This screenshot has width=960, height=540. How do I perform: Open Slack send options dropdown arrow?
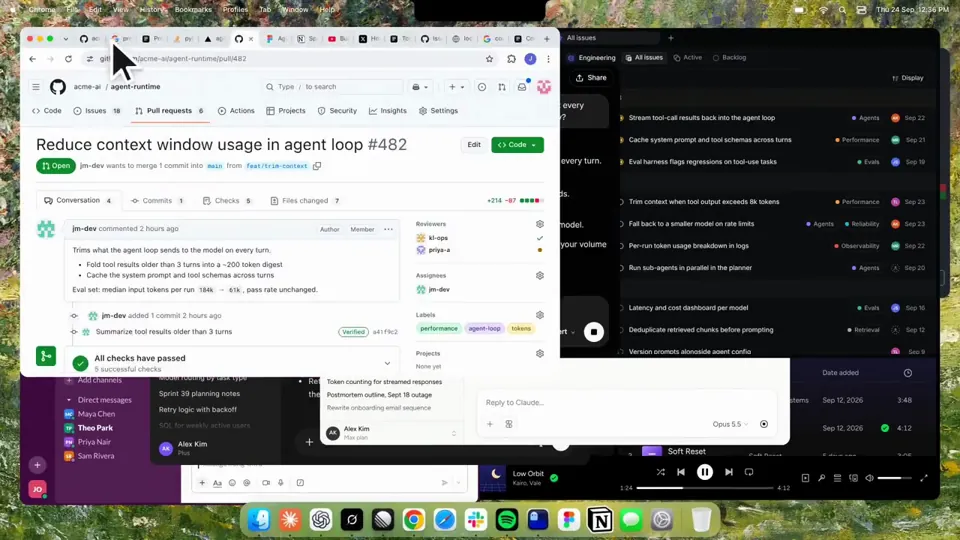click(x=459, y=483)
